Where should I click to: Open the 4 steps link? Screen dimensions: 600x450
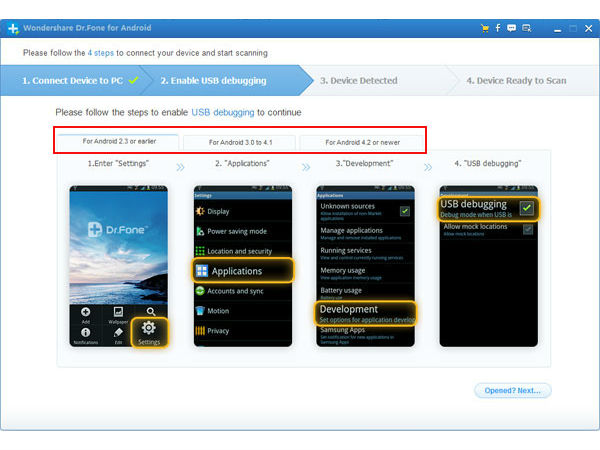101,53
